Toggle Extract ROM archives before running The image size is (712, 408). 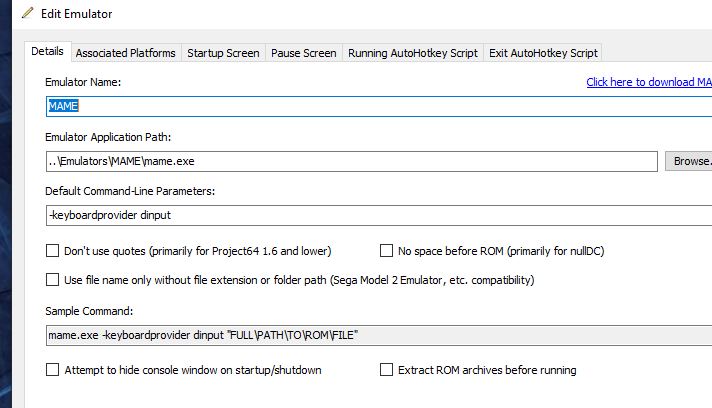tap(386, 370)
